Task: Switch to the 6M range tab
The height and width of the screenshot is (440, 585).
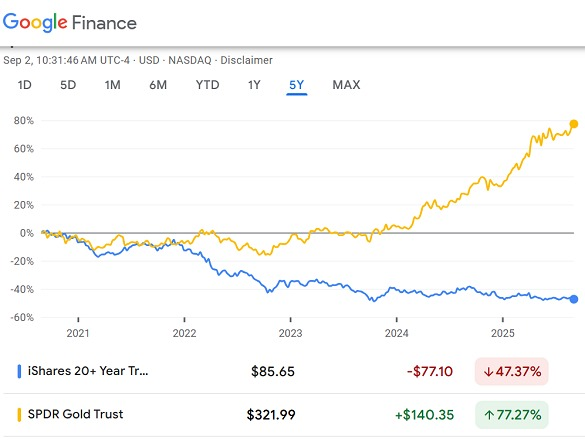Action: 158,85
